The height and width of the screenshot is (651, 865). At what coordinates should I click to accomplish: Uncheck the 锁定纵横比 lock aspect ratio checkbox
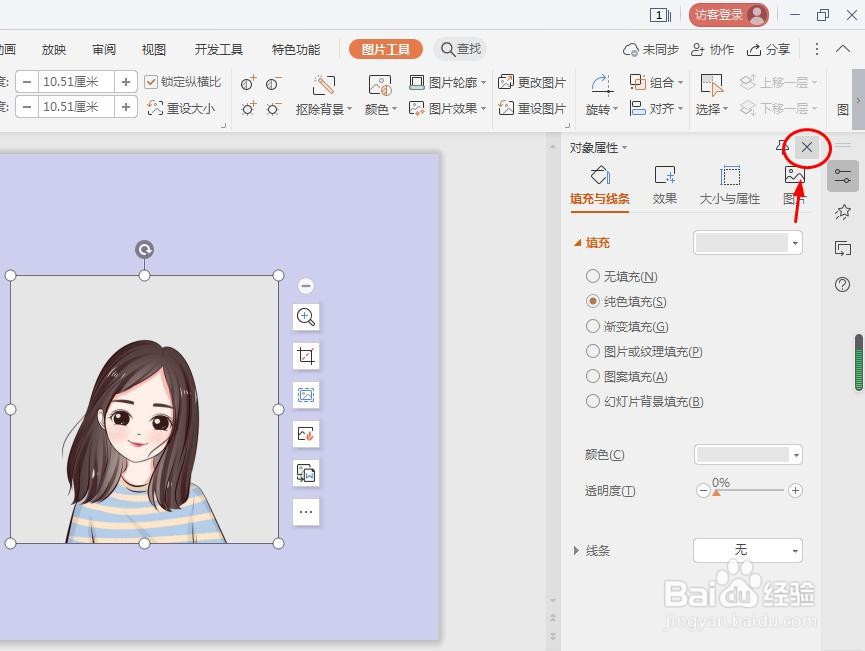pos(151,82)
